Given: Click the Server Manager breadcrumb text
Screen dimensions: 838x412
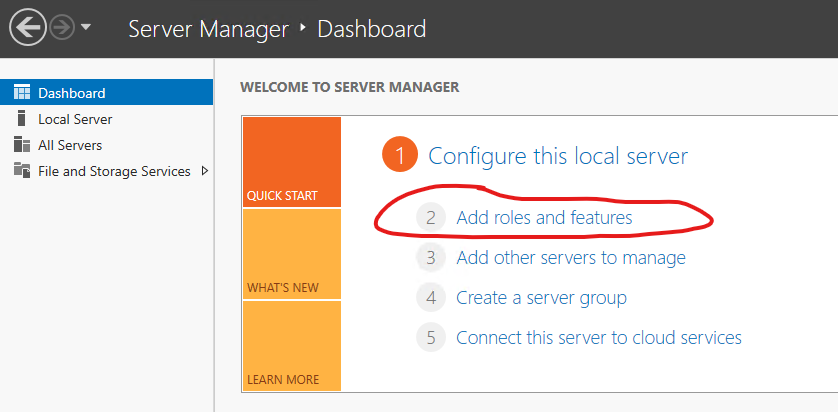Looking at the screenshot, I should (208, 29).
